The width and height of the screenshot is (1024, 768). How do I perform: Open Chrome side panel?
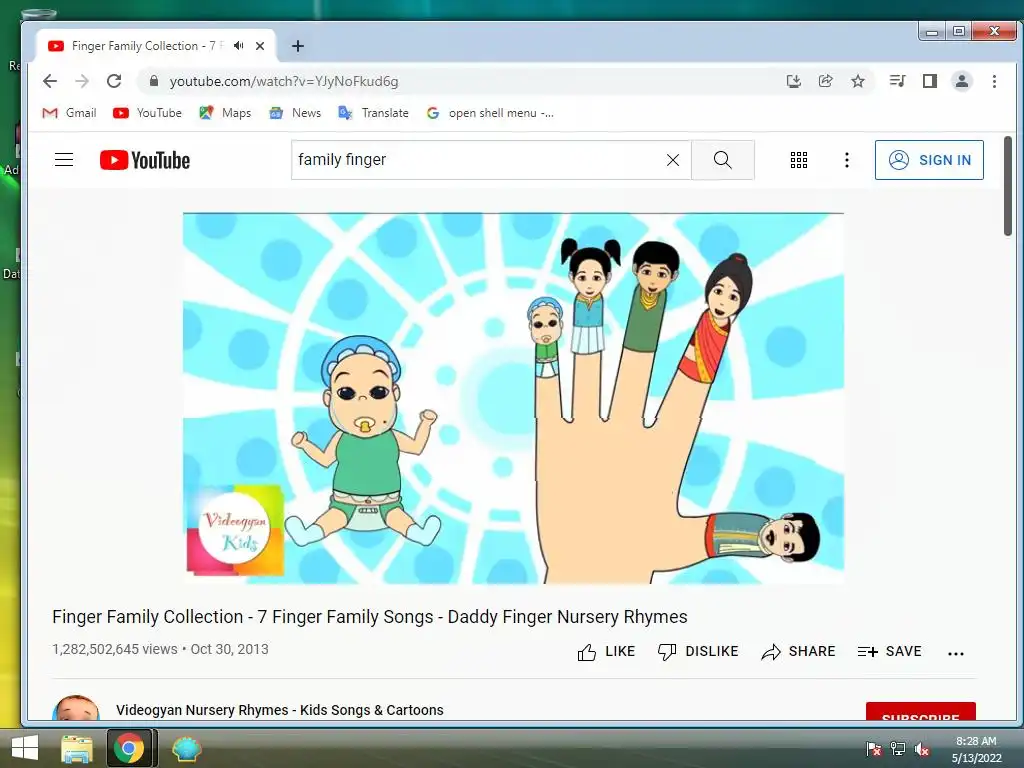[930, 81]
